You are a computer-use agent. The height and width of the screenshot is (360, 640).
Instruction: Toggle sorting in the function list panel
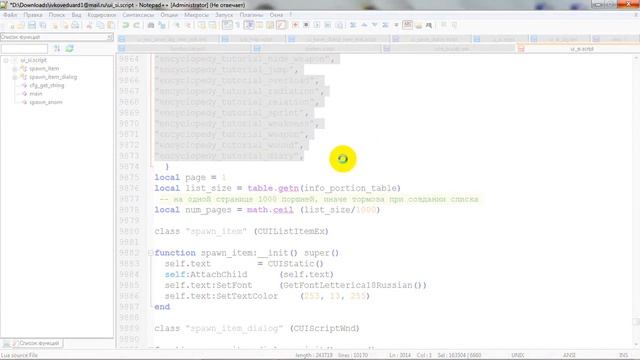click(x=57, y=49)
